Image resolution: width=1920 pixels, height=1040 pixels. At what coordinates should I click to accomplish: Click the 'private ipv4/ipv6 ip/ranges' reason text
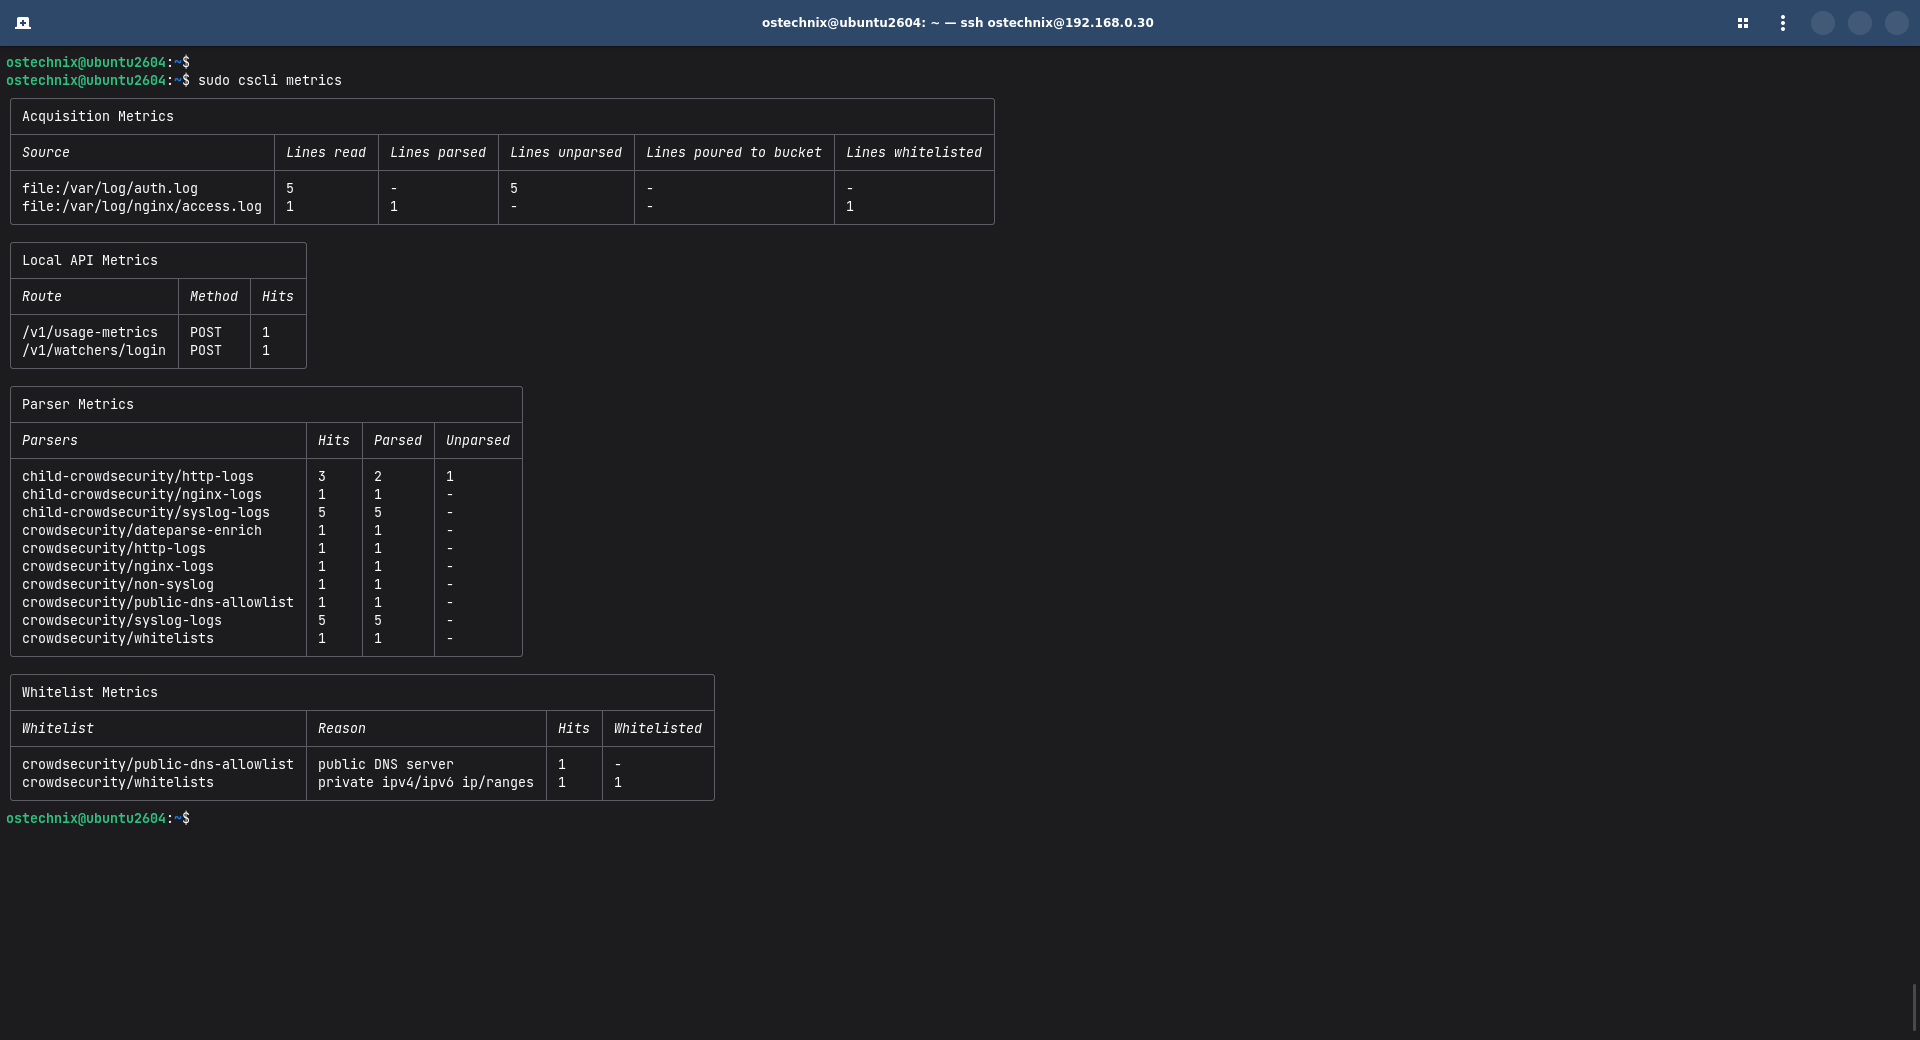tap(426, 783)
